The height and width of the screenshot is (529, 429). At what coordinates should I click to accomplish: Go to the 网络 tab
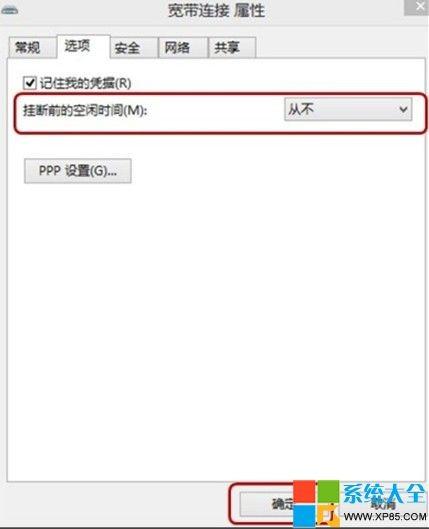coord(183,48)
